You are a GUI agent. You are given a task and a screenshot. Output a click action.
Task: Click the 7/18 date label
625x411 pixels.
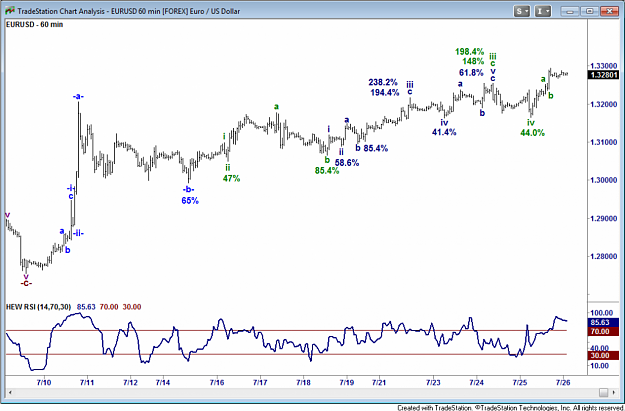(303, 382)
